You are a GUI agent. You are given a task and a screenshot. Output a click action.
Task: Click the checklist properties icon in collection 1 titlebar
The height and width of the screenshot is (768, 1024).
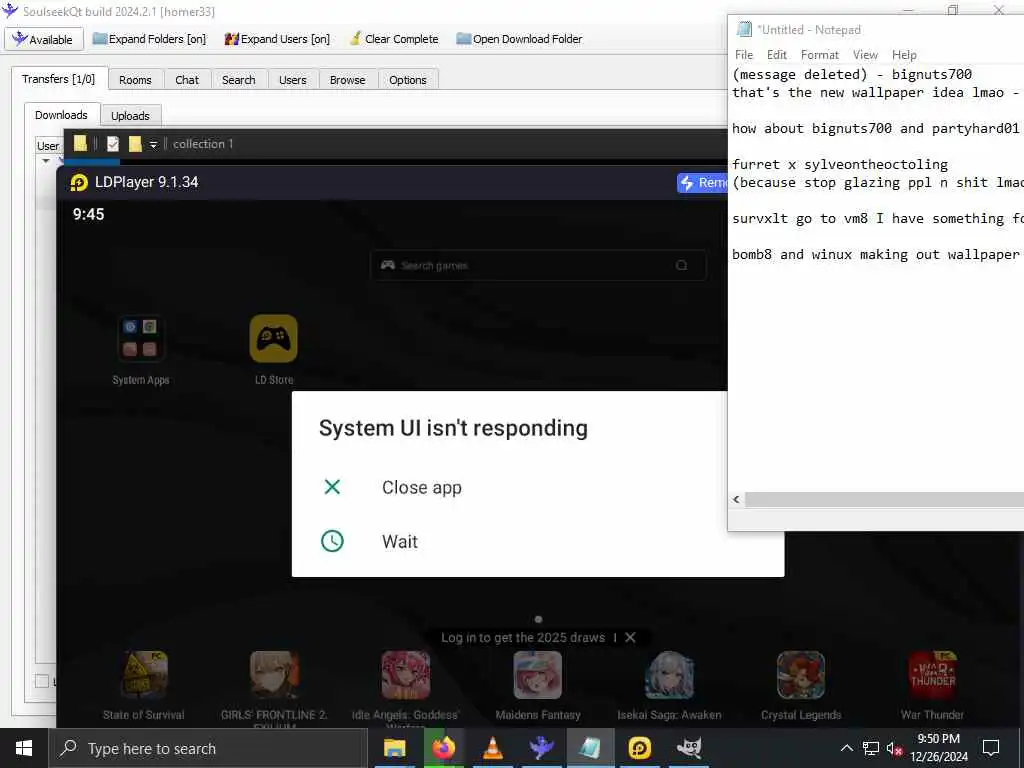tap(113, 144)
